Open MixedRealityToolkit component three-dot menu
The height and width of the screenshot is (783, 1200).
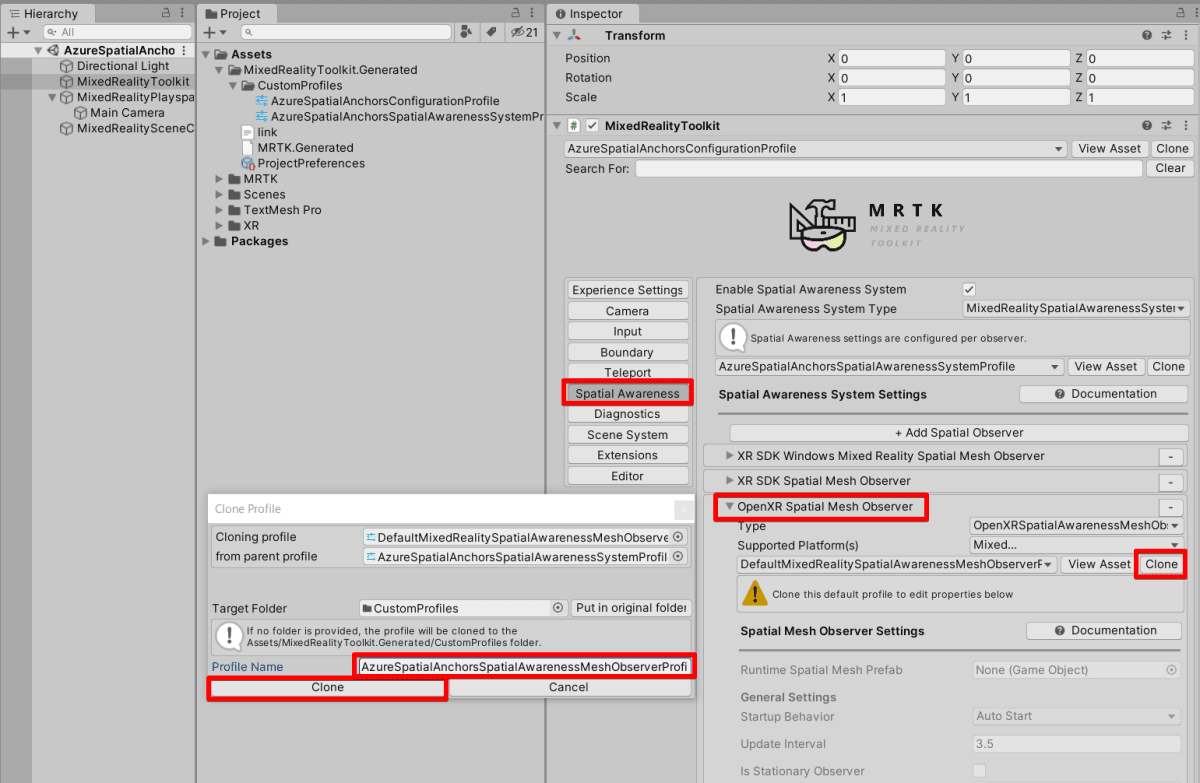pyautogui.click(x=1184, y=126)
